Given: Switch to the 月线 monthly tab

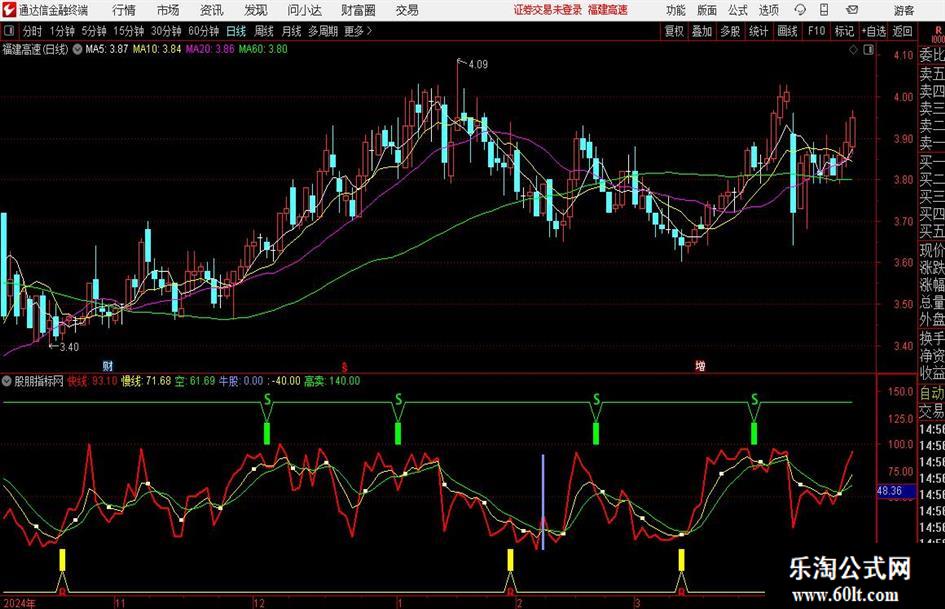Looking at the screenshot, I should click(x=292, y=31).
